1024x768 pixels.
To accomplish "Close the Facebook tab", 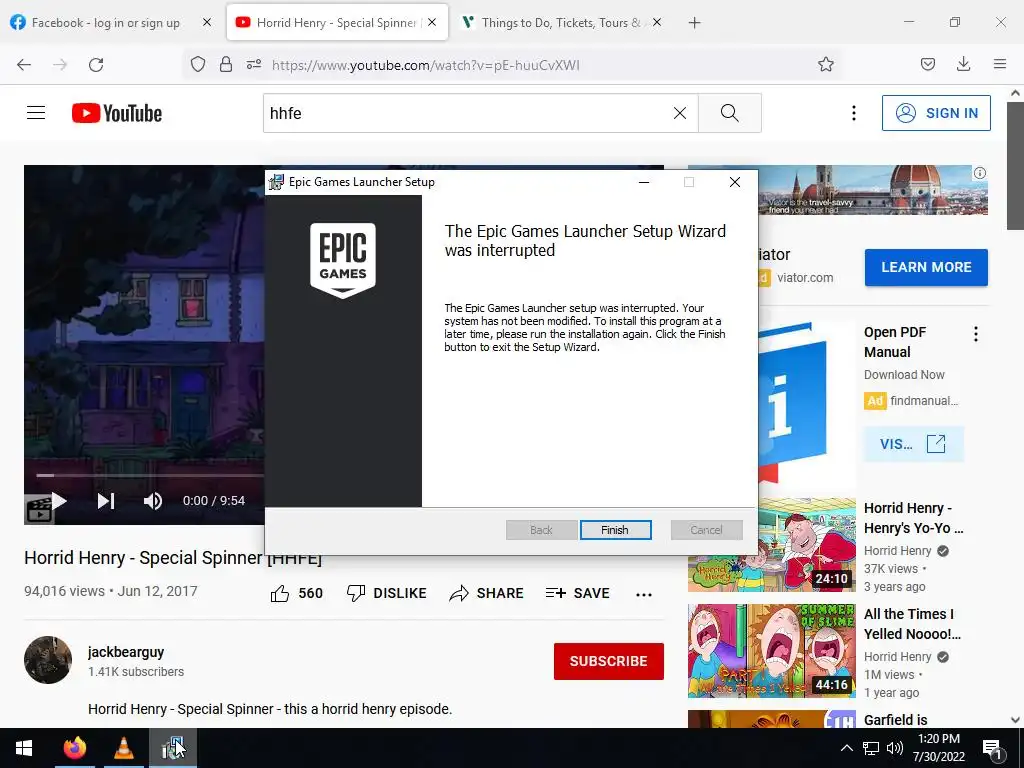I will click(x=207, y=22).
